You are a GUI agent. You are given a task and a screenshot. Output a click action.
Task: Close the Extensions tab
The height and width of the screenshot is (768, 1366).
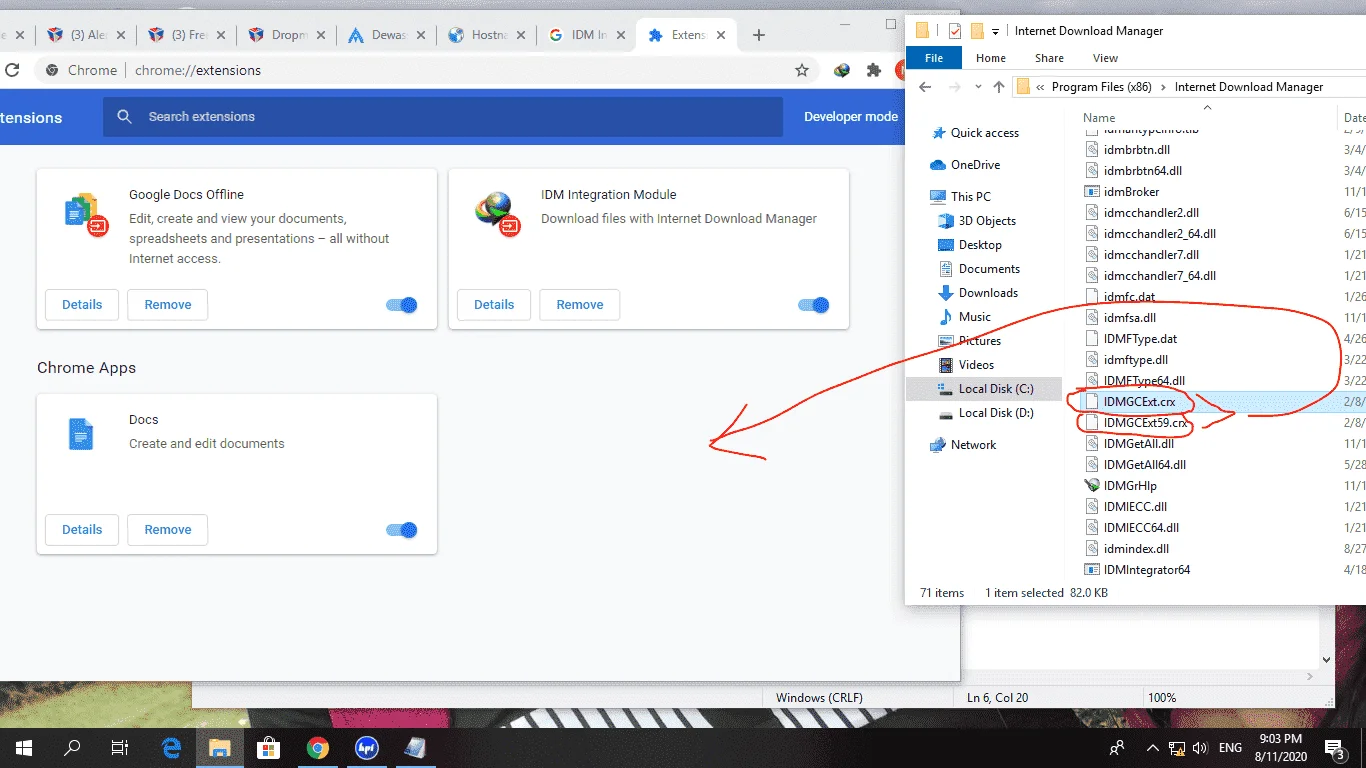pyautogui.click(x=722, y=35)
